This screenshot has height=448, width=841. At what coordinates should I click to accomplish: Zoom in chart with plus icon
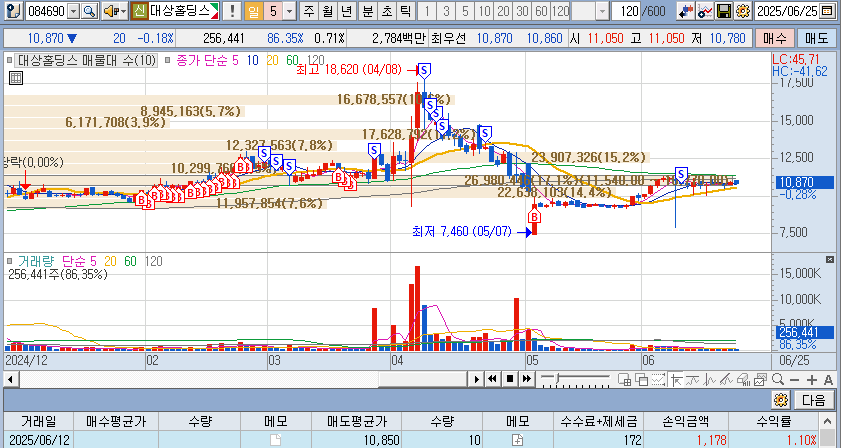[x=812, y=379]
